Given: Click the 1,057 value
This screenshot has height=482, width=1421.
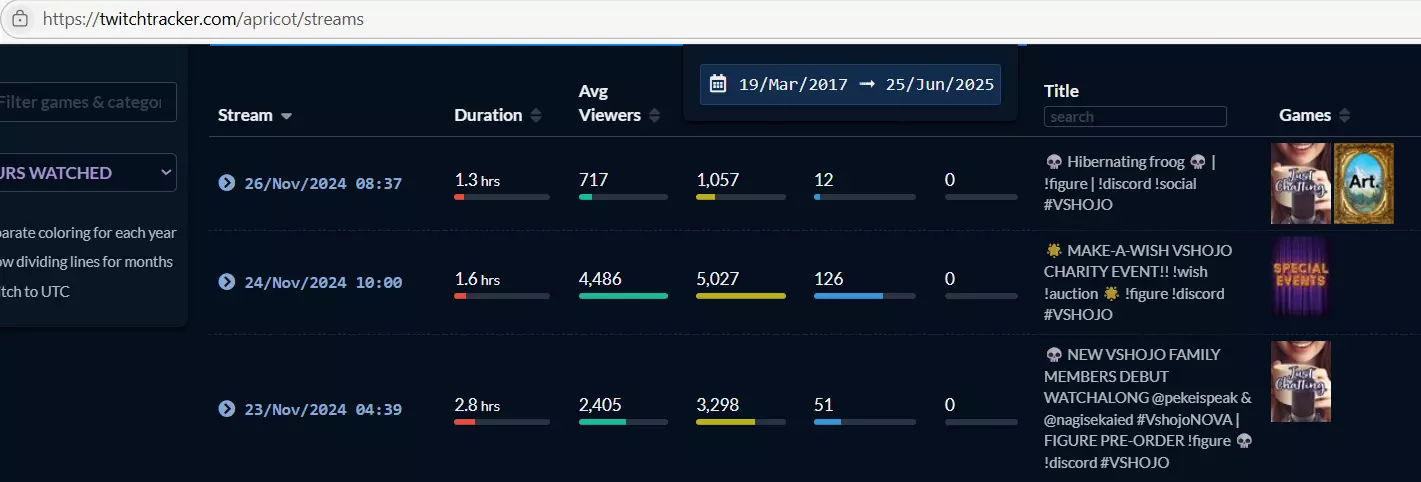Looking at the screenshot, I should 717,180.
